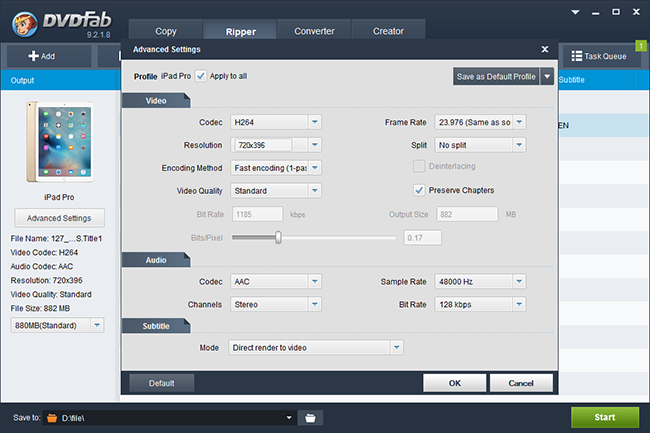Expand the 880MB(Standard) size dropdown
Viewport: 650px width, 433px height.
pos(97,325)
